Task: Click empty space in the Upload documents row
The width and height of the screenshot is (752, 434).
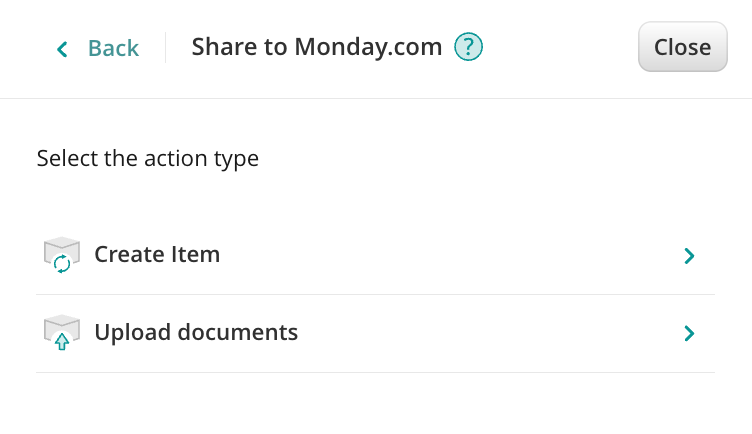Action: click(x=480, y=332)
